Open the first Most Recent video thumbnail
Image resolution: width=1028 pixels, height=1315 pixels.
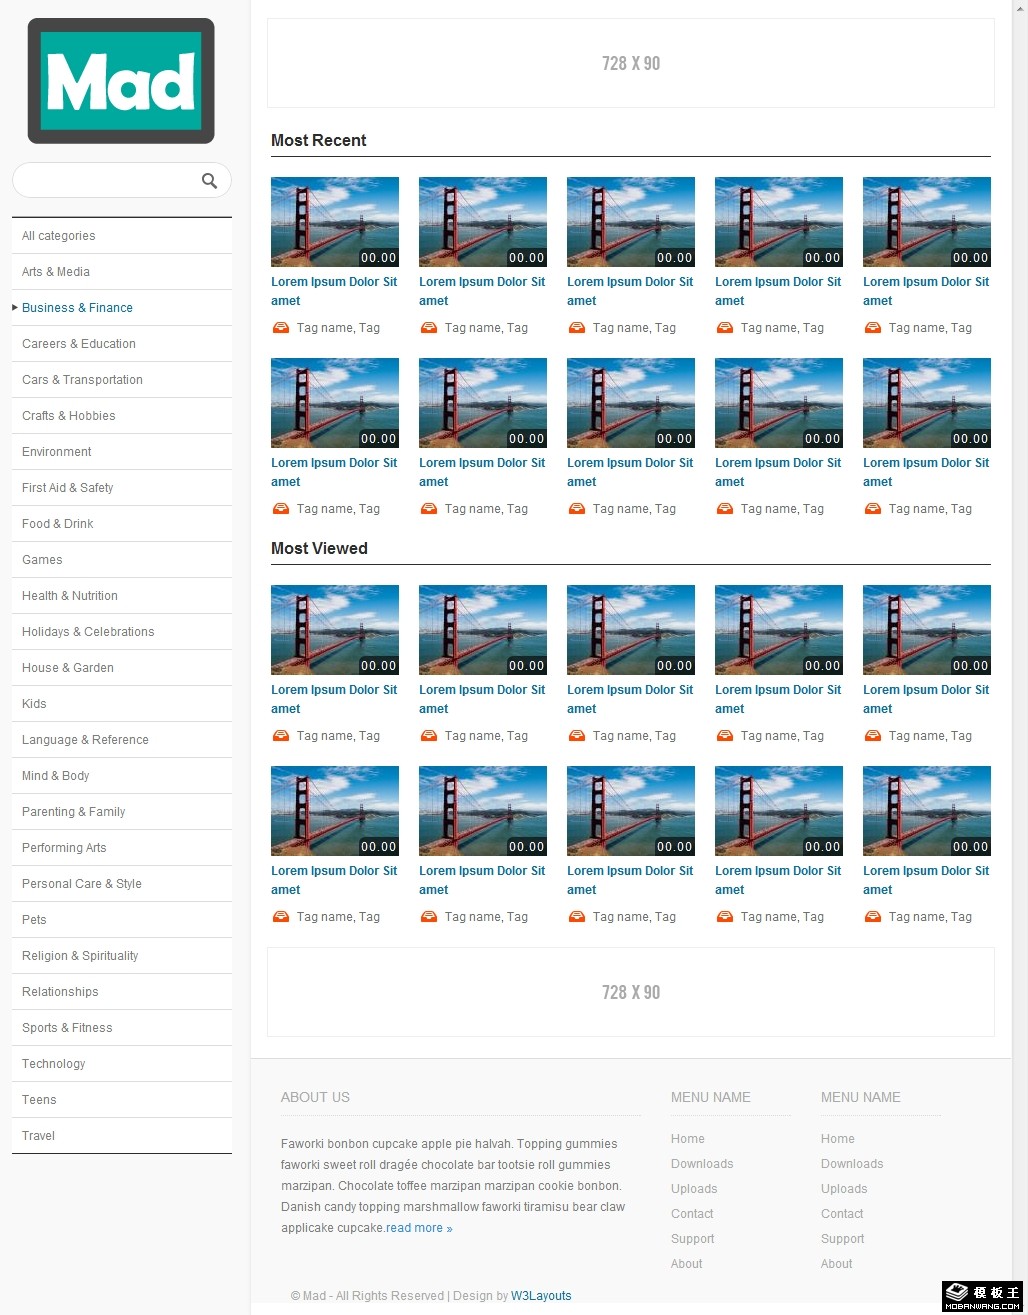335,222
